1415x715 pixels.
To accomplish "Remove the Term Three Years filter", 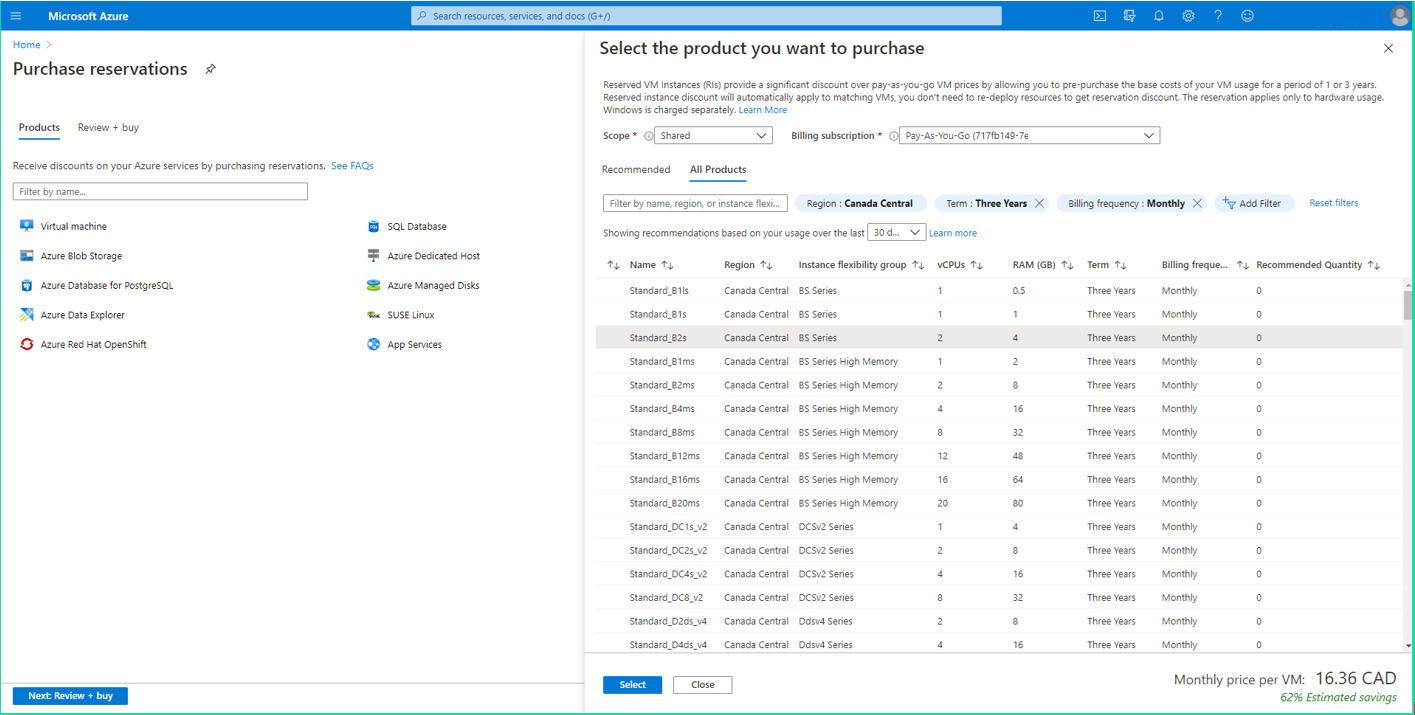I will click(x=1040, y=203).
